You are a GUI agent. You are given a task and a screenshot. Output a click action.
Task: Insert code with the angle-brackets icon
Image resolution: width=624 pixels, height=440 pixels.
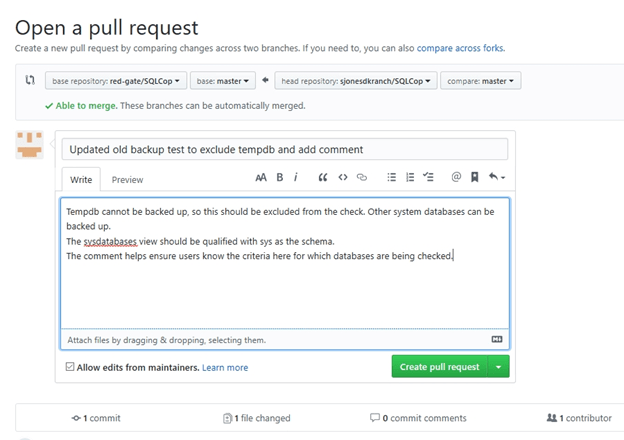343,177
